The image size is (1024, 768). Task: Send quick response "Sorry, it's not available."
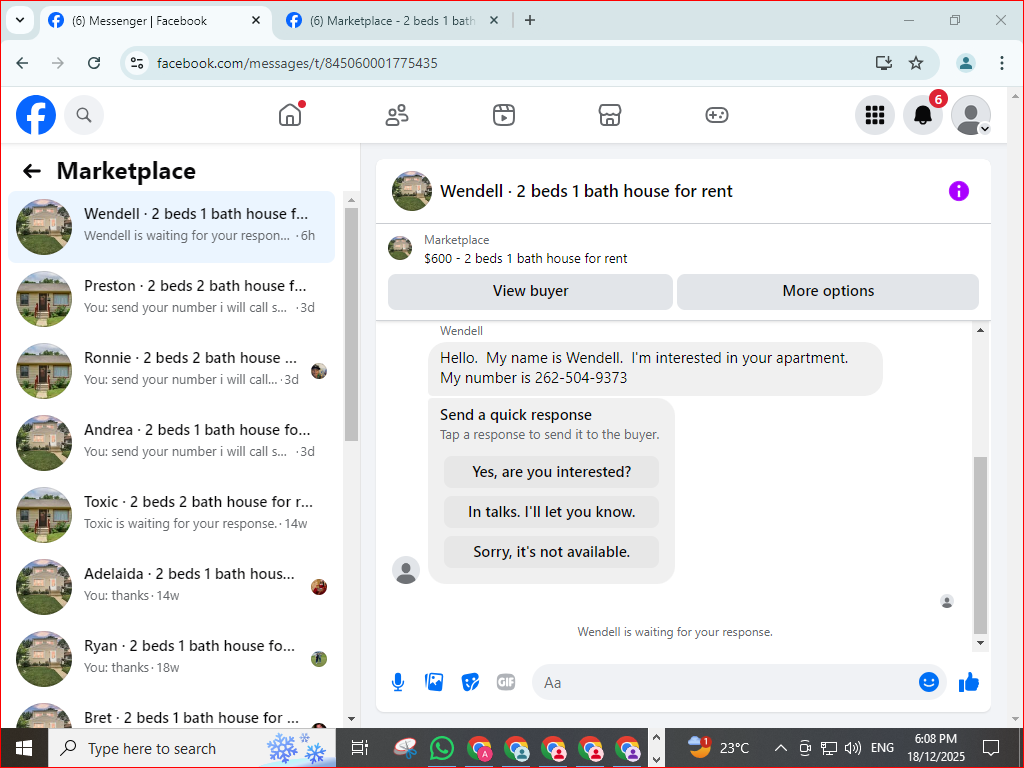pos(551,552)
